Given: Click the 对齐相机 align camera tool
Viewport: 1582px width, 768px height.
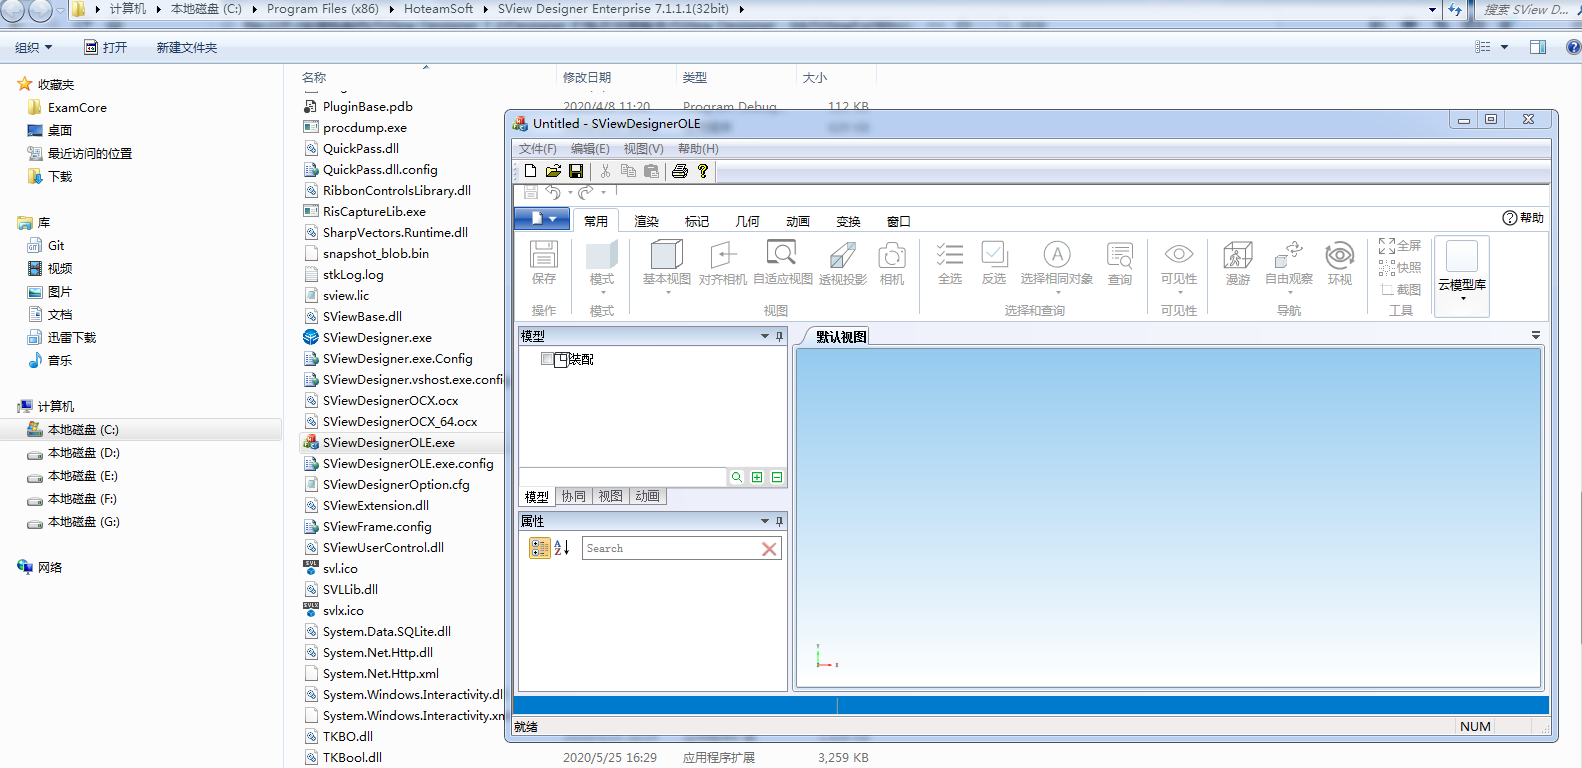Looking at the screenshot, I should [x=723, y=263].
